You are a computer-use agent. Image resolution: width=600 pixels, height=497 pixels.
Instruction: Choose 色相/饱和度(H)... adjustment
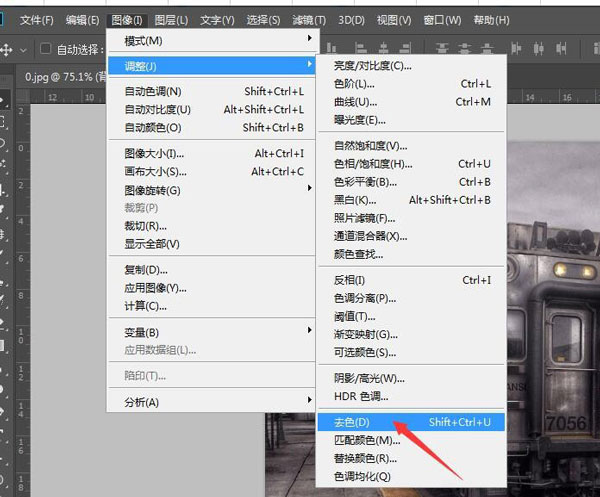(411, 164)
